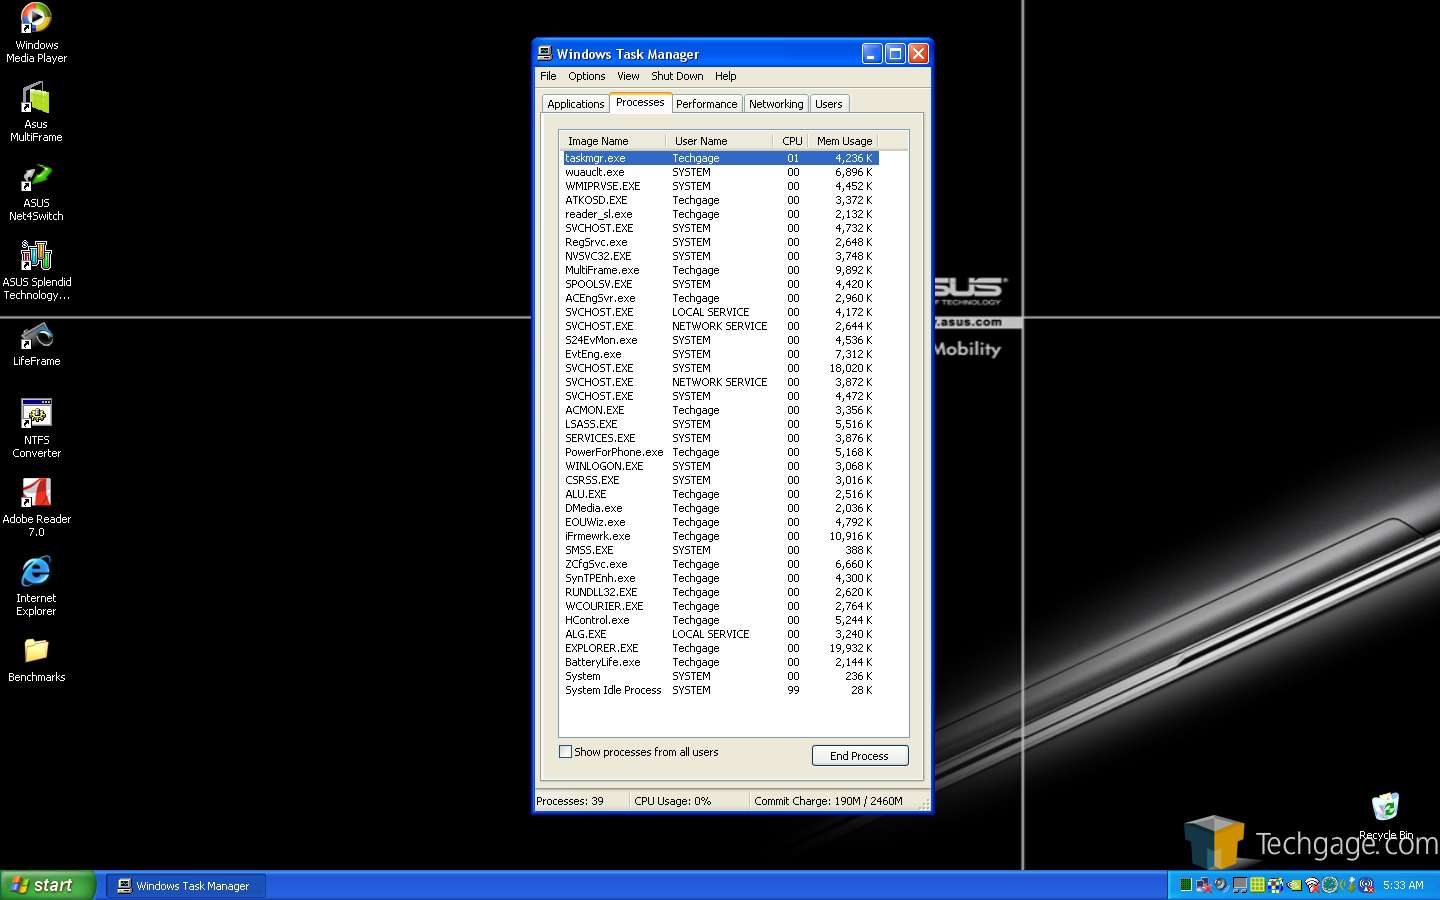
Task: Select EXPLORER.EXE process row
Action: point(720,648)
